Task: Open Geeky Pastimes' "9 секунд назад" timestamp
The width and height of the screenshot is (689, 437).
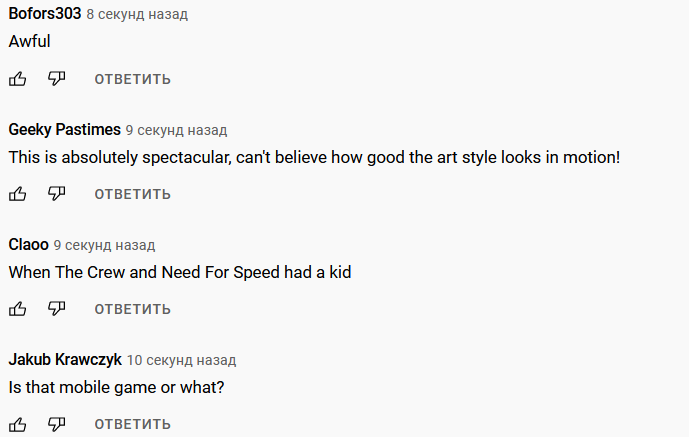Action: (176, 130)
